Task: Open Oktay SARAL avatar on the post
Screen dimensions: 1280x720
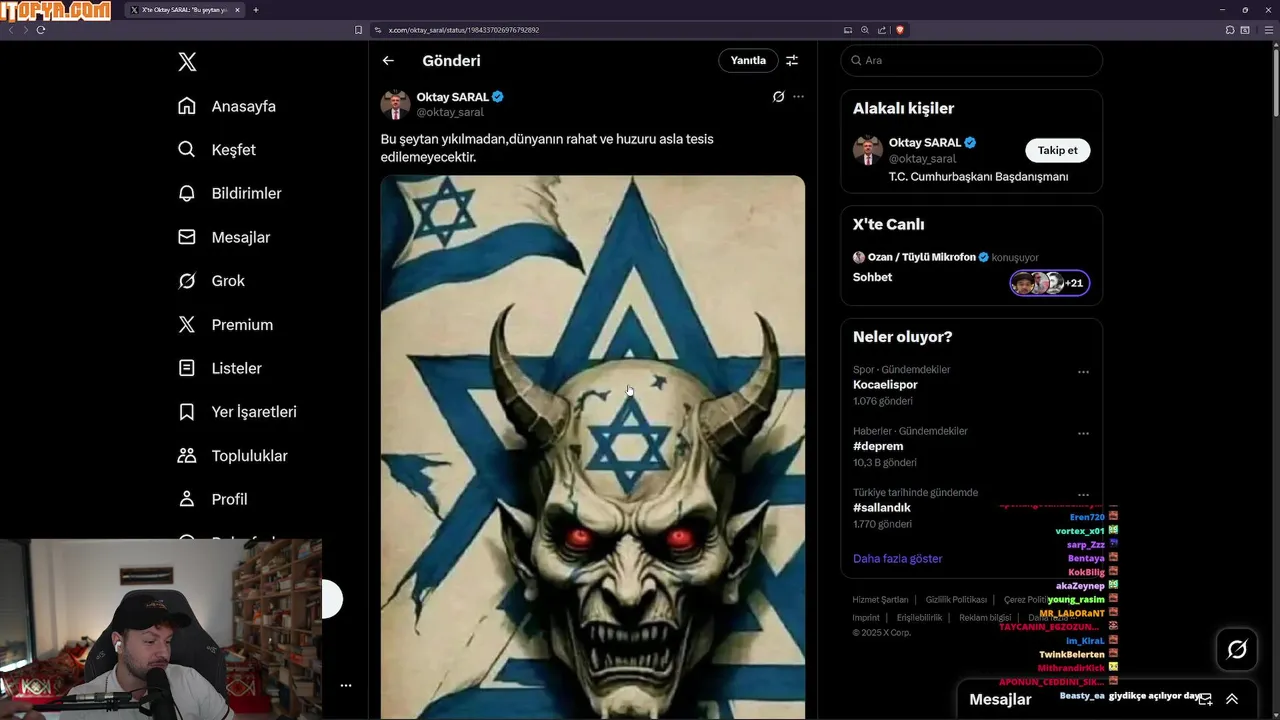Action: (395, 104)
